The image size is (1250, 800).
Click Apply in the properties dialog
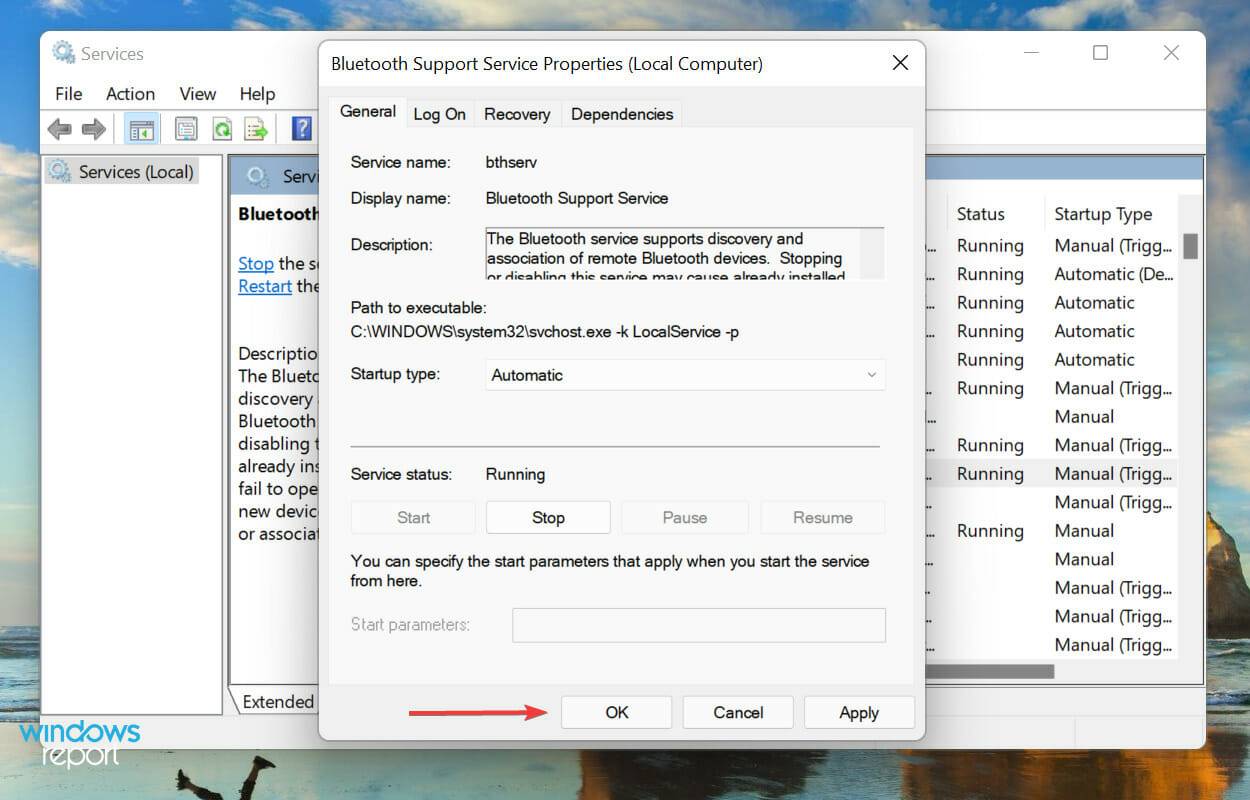(x=858, y=712)
